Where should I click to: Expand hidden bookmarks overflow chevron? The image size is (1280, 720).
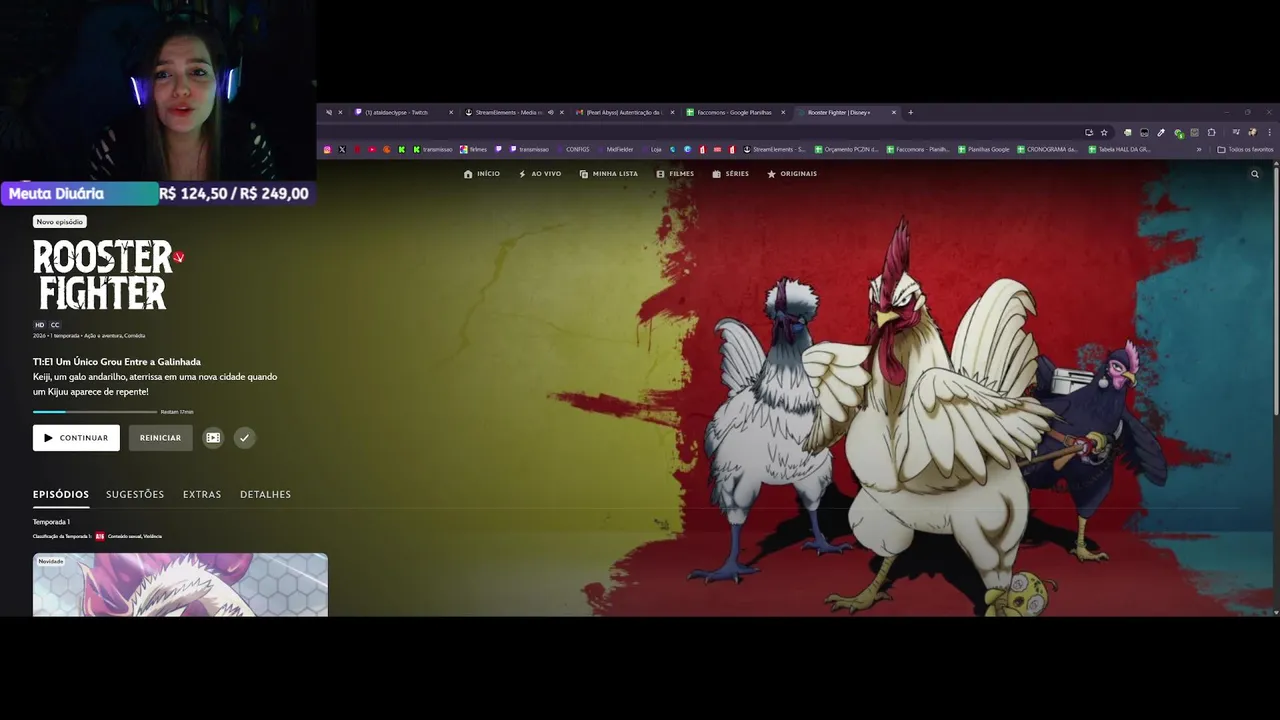1199,149
